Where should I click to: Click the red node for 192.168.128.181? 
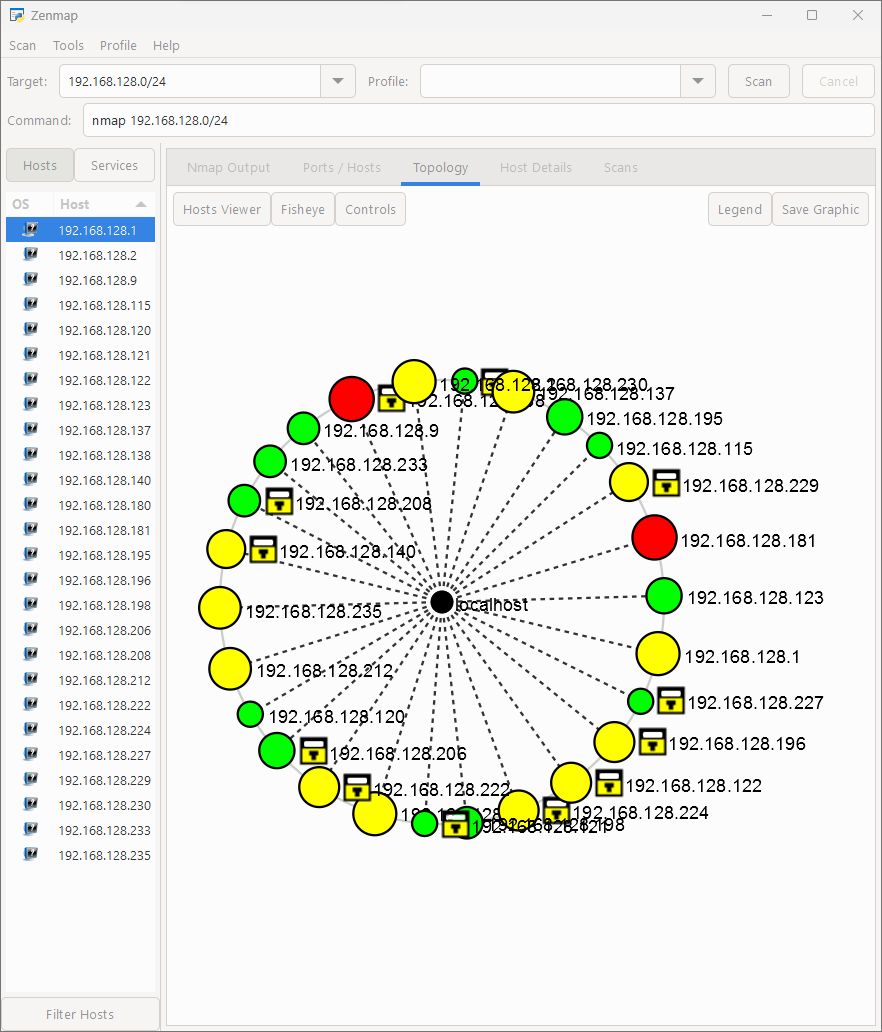coord(655,538)
